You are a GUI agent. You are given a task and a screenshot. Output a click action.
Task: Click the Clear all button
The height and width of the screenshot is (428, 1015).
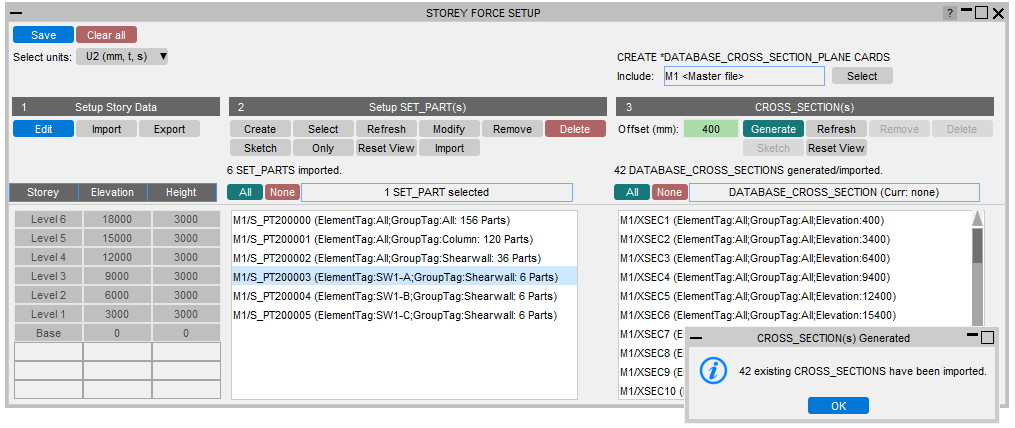coord(106,35)
